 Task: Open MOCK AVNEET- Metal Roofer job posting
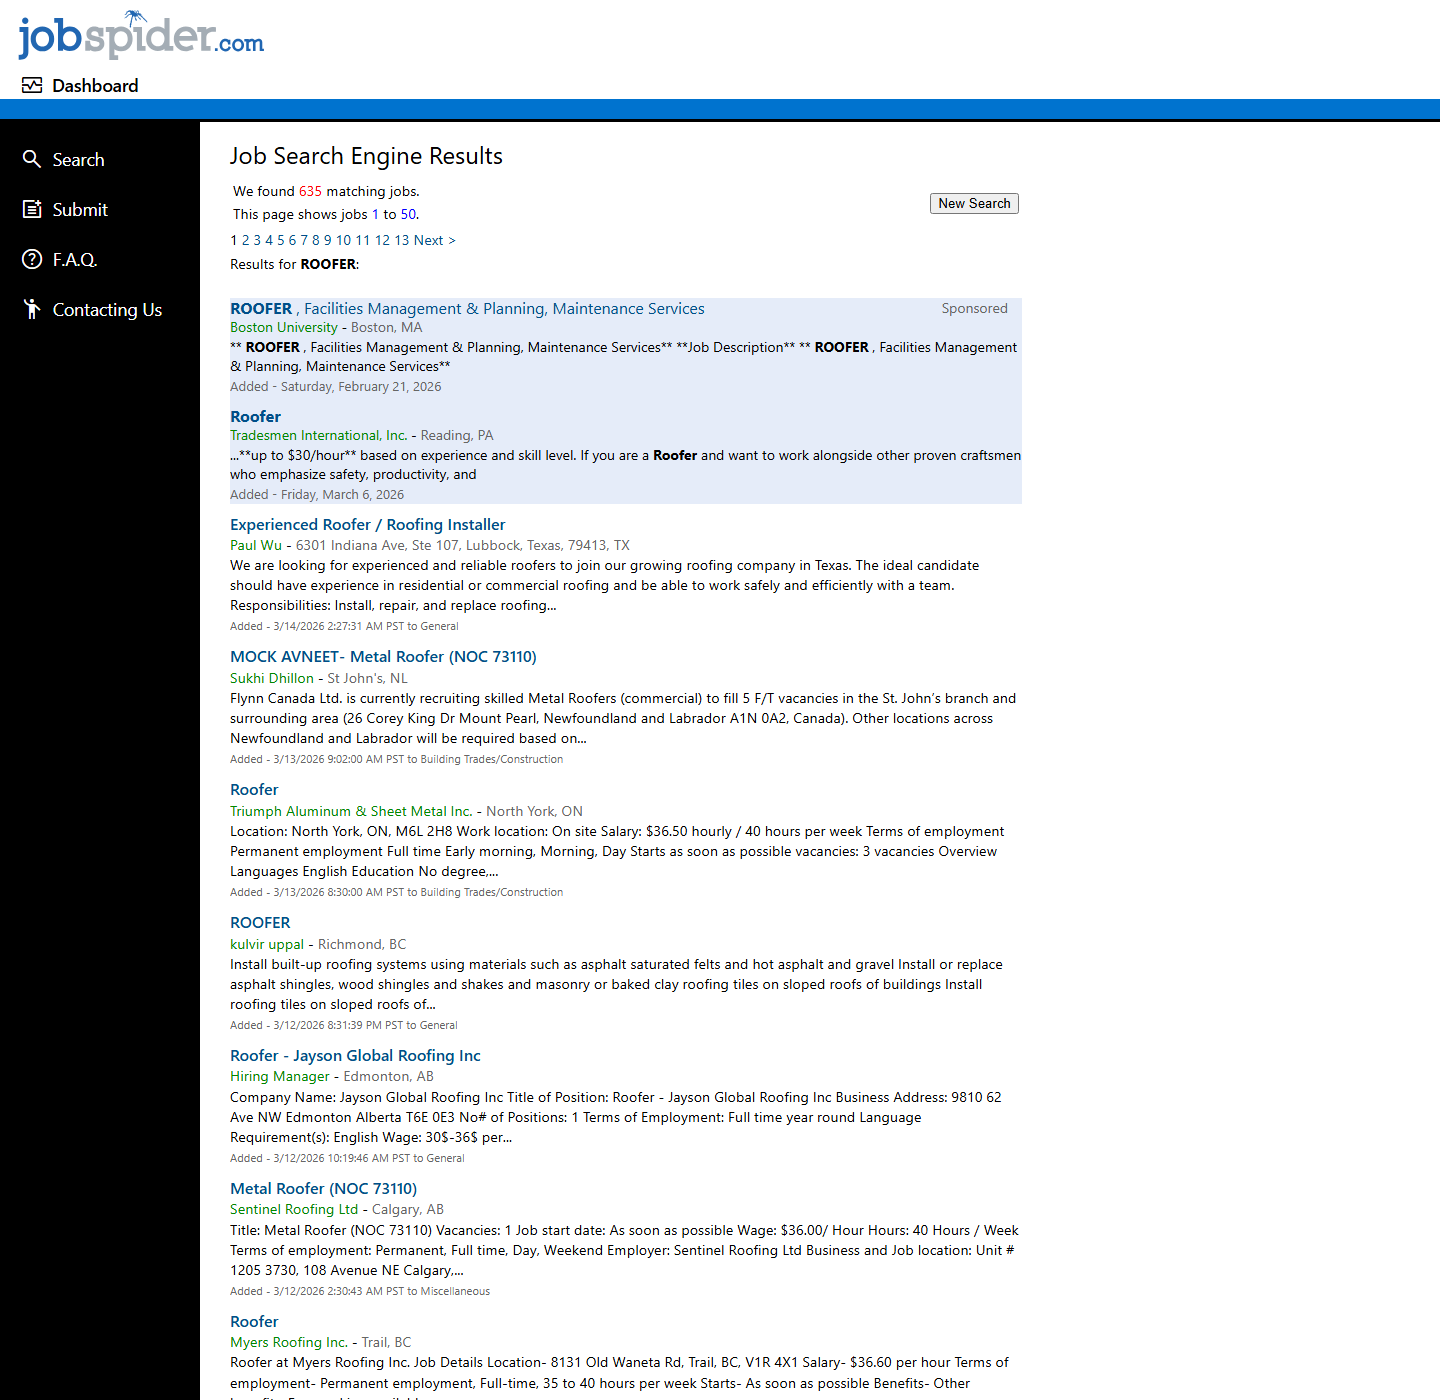coord(383,657)
